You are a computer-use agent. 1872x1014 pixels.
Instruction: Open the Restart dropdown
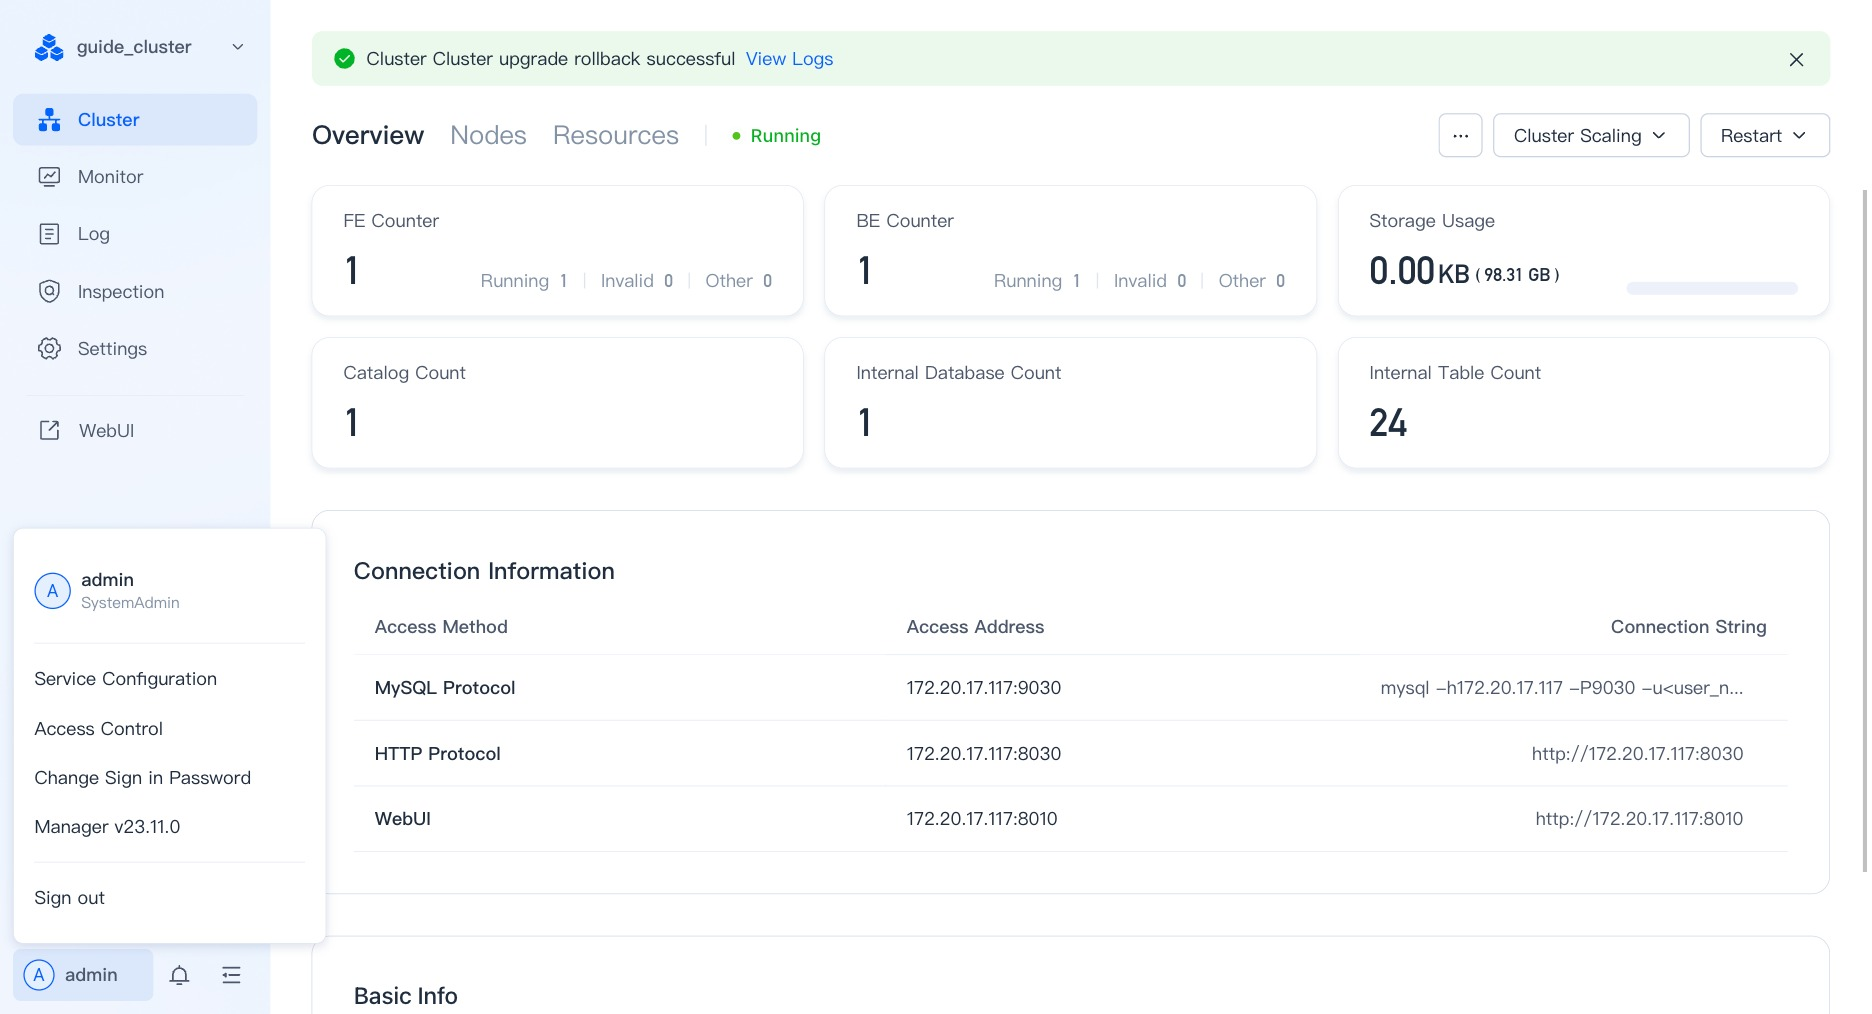coord(1764,135)
